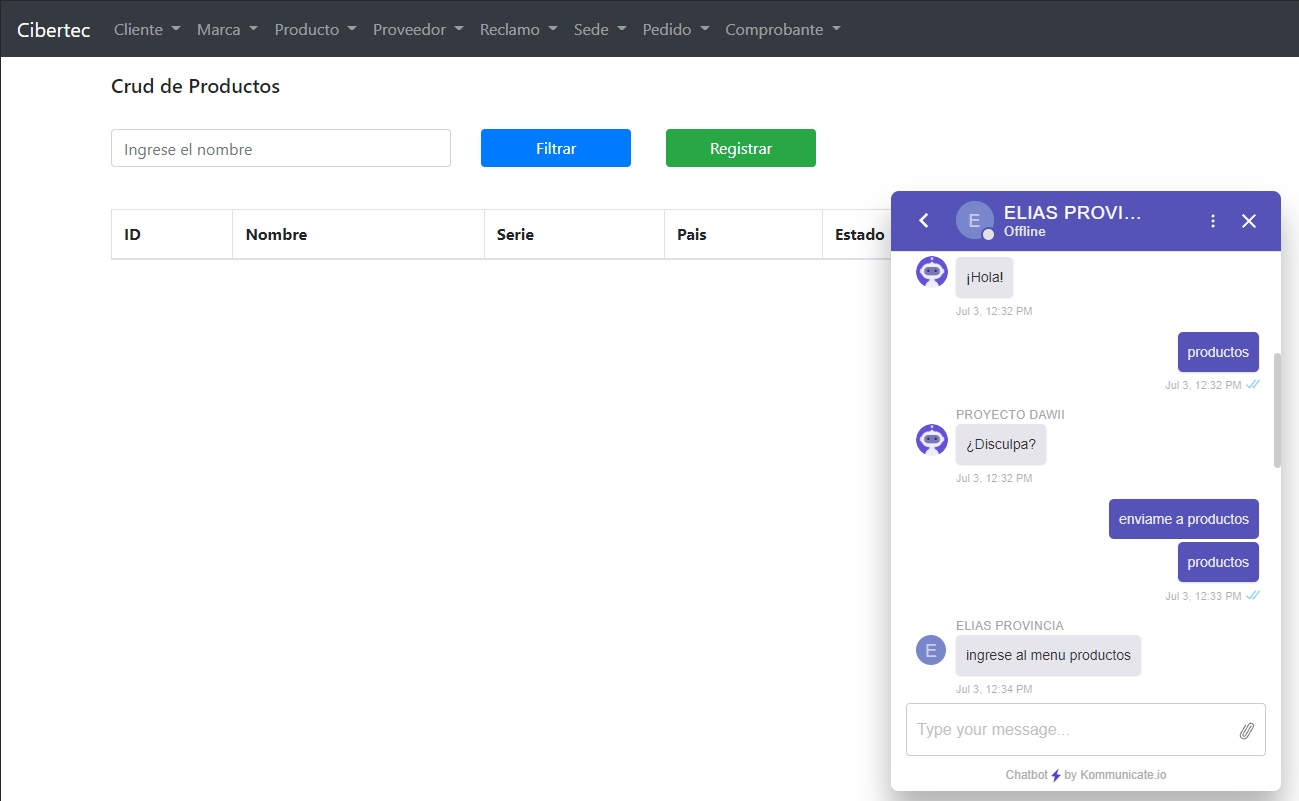The image size is (1299, 801).
Task: Click the back arrow in chat header
Action: tap(924, 221)
